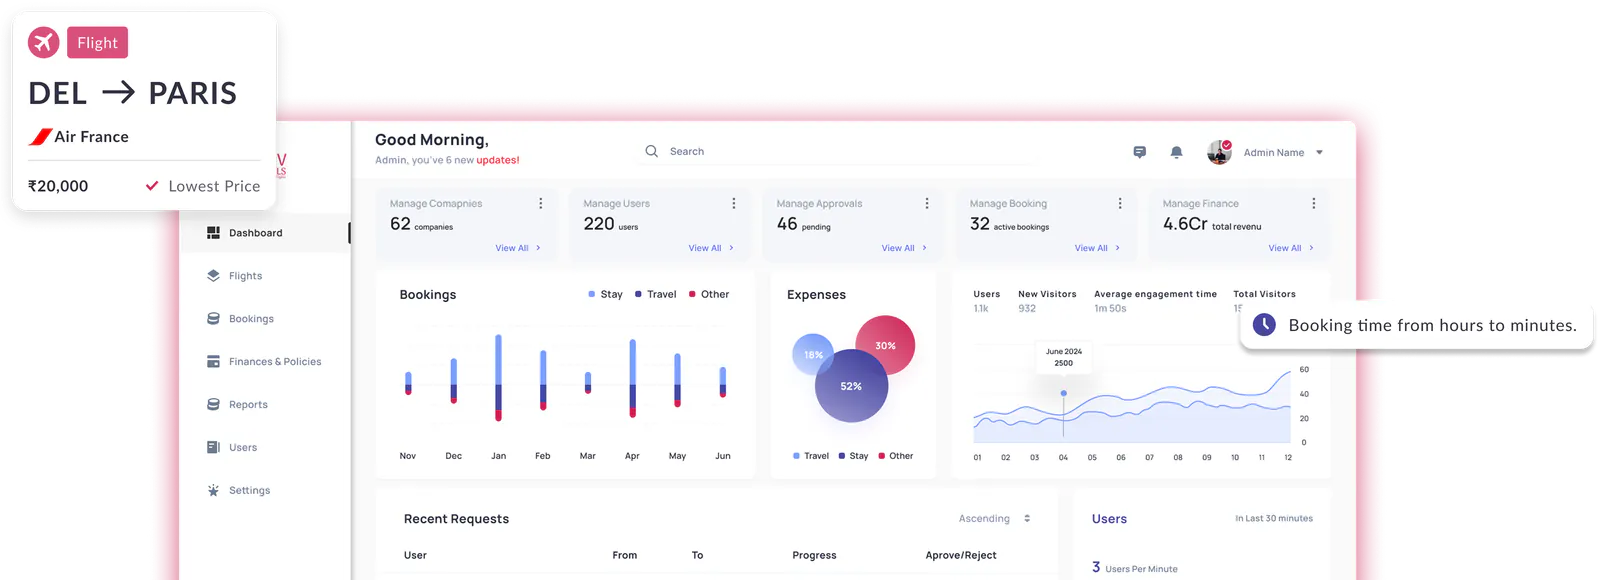Click the airplane icon on flight card

pyautogui.click(x=43, y=42)
